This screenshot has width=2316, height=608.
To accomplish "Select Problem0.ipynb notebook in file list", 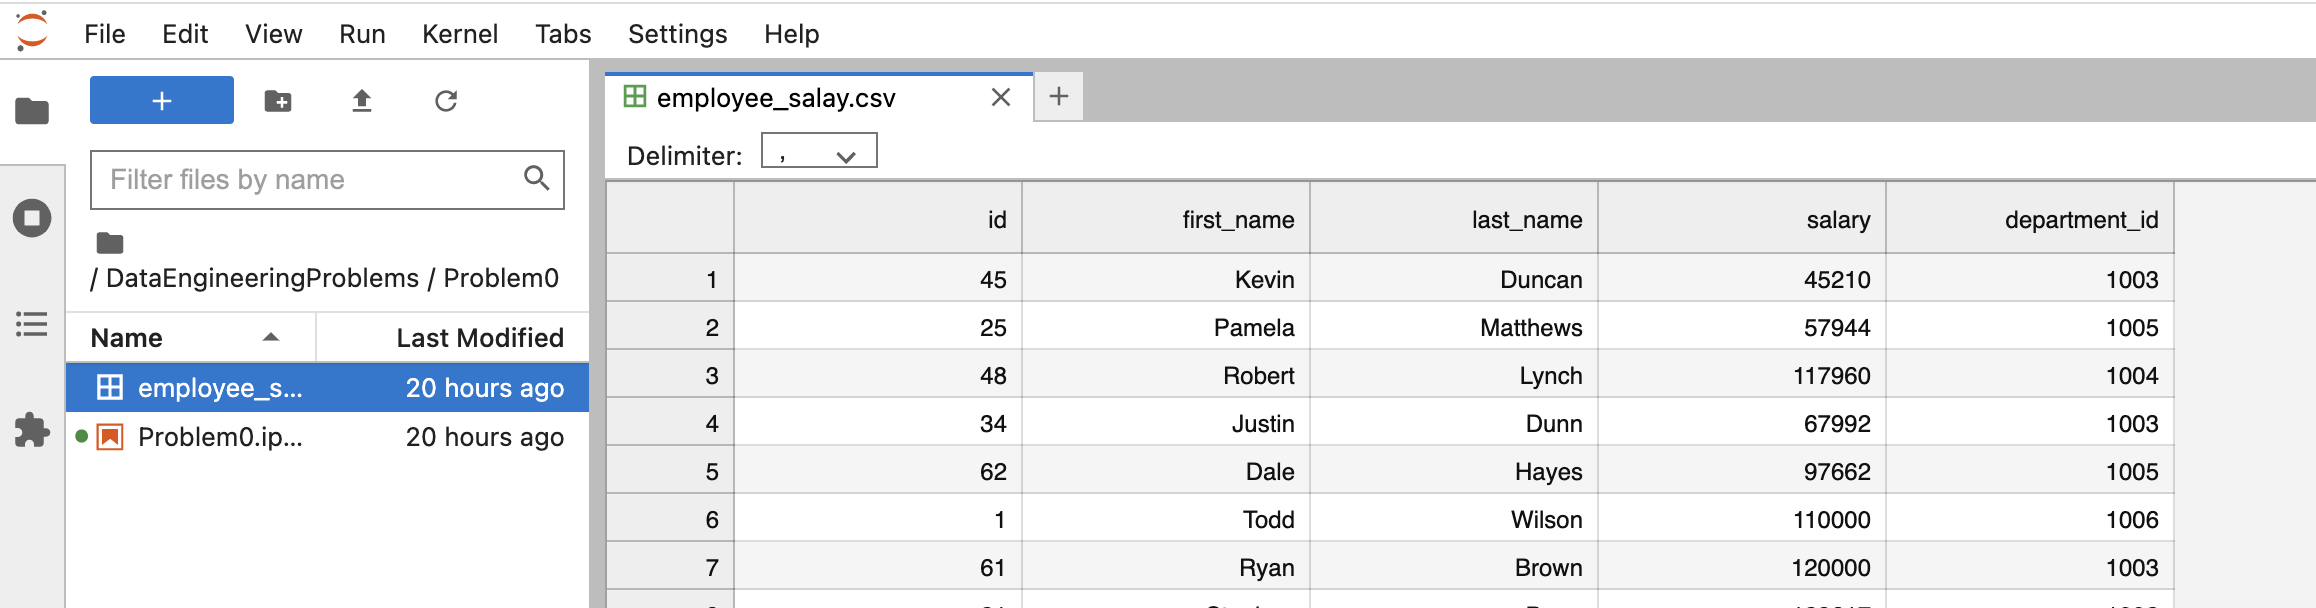I will (220, 437).
